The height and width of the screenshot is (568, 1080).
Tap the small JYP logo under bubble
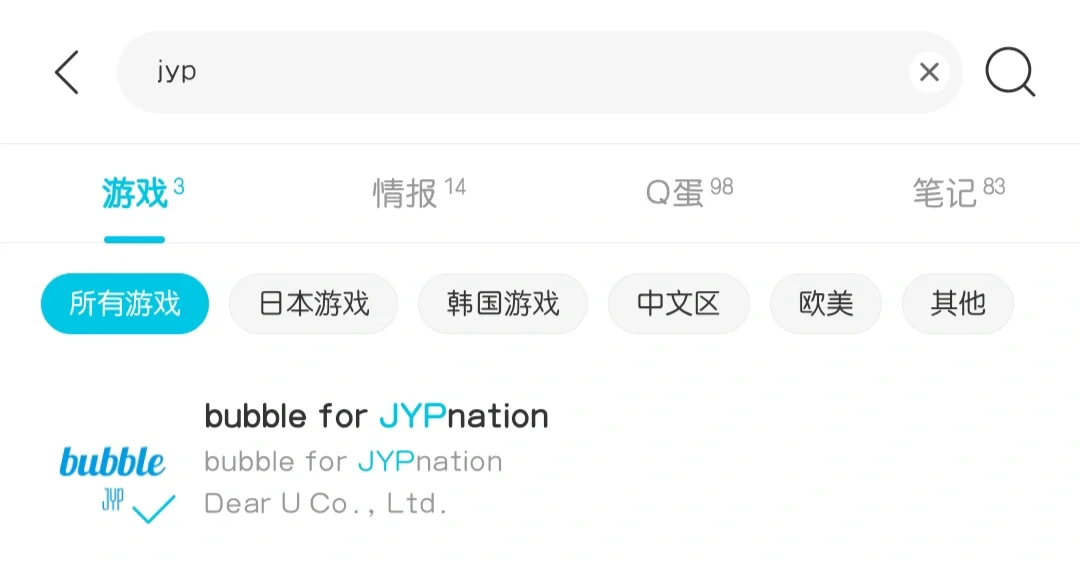tap(112, 502)
